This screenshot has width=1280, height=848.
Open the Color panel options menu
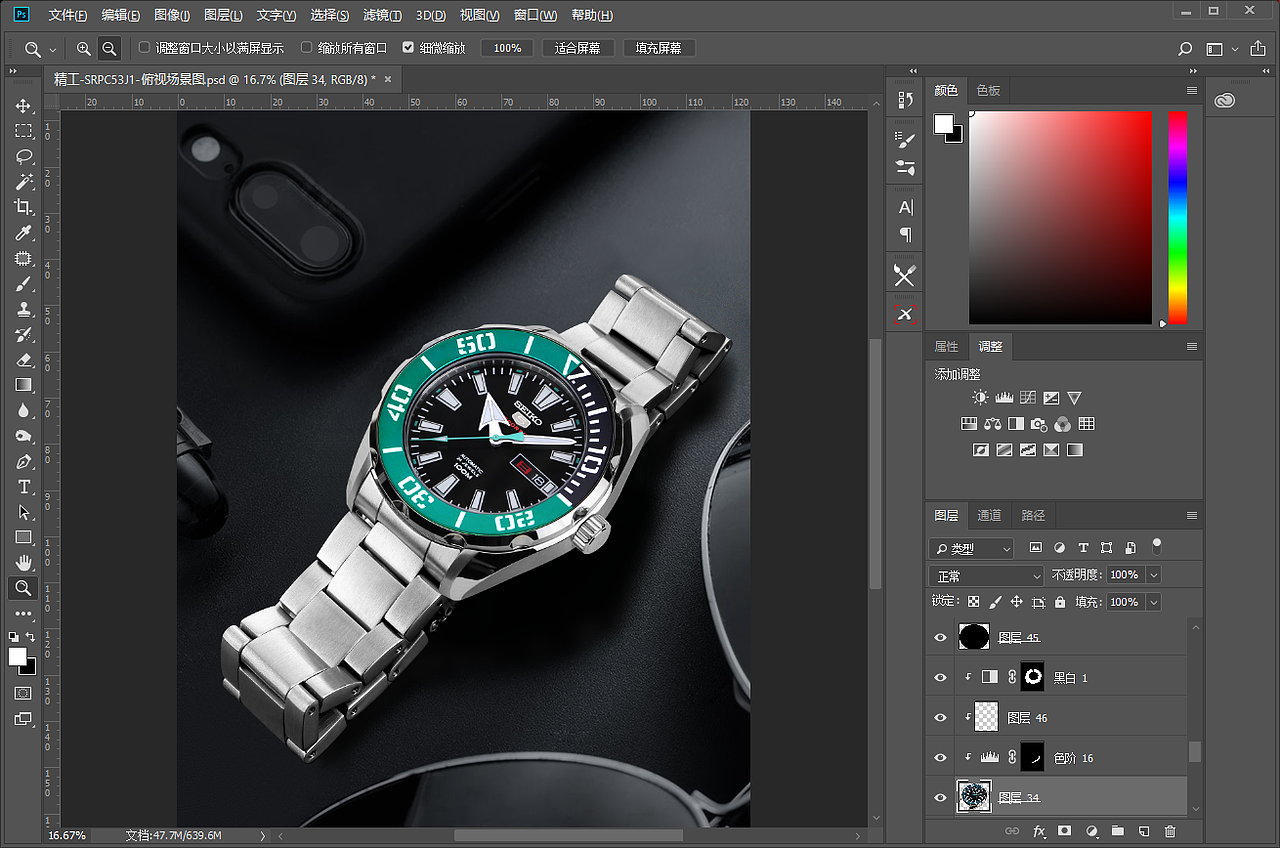click(1191, 90)
